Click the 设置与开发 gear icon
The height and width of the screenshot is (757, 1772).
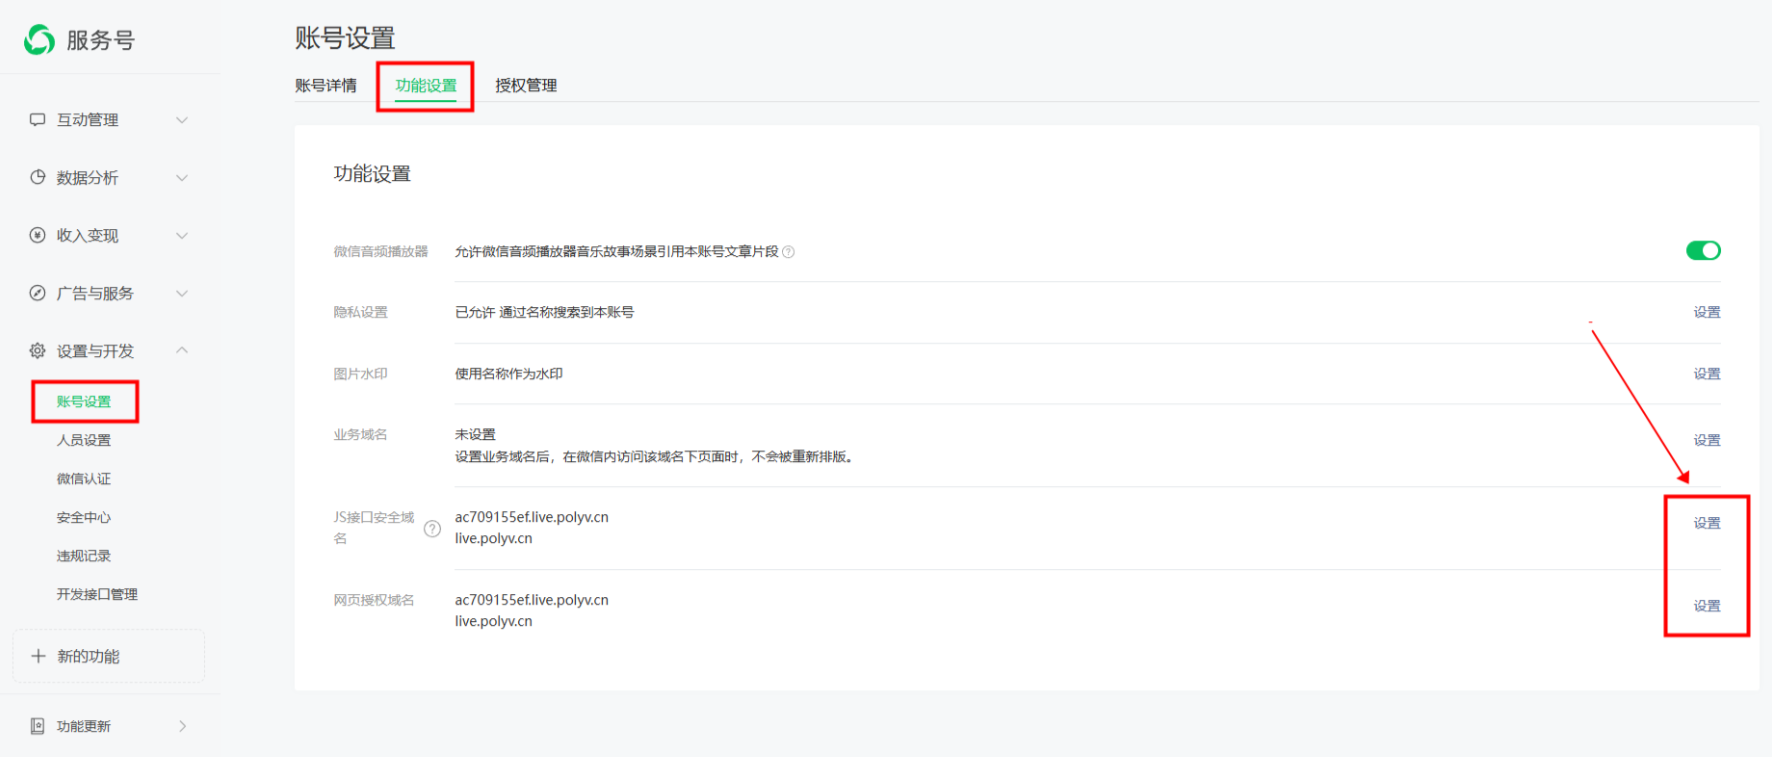(37, 351)
